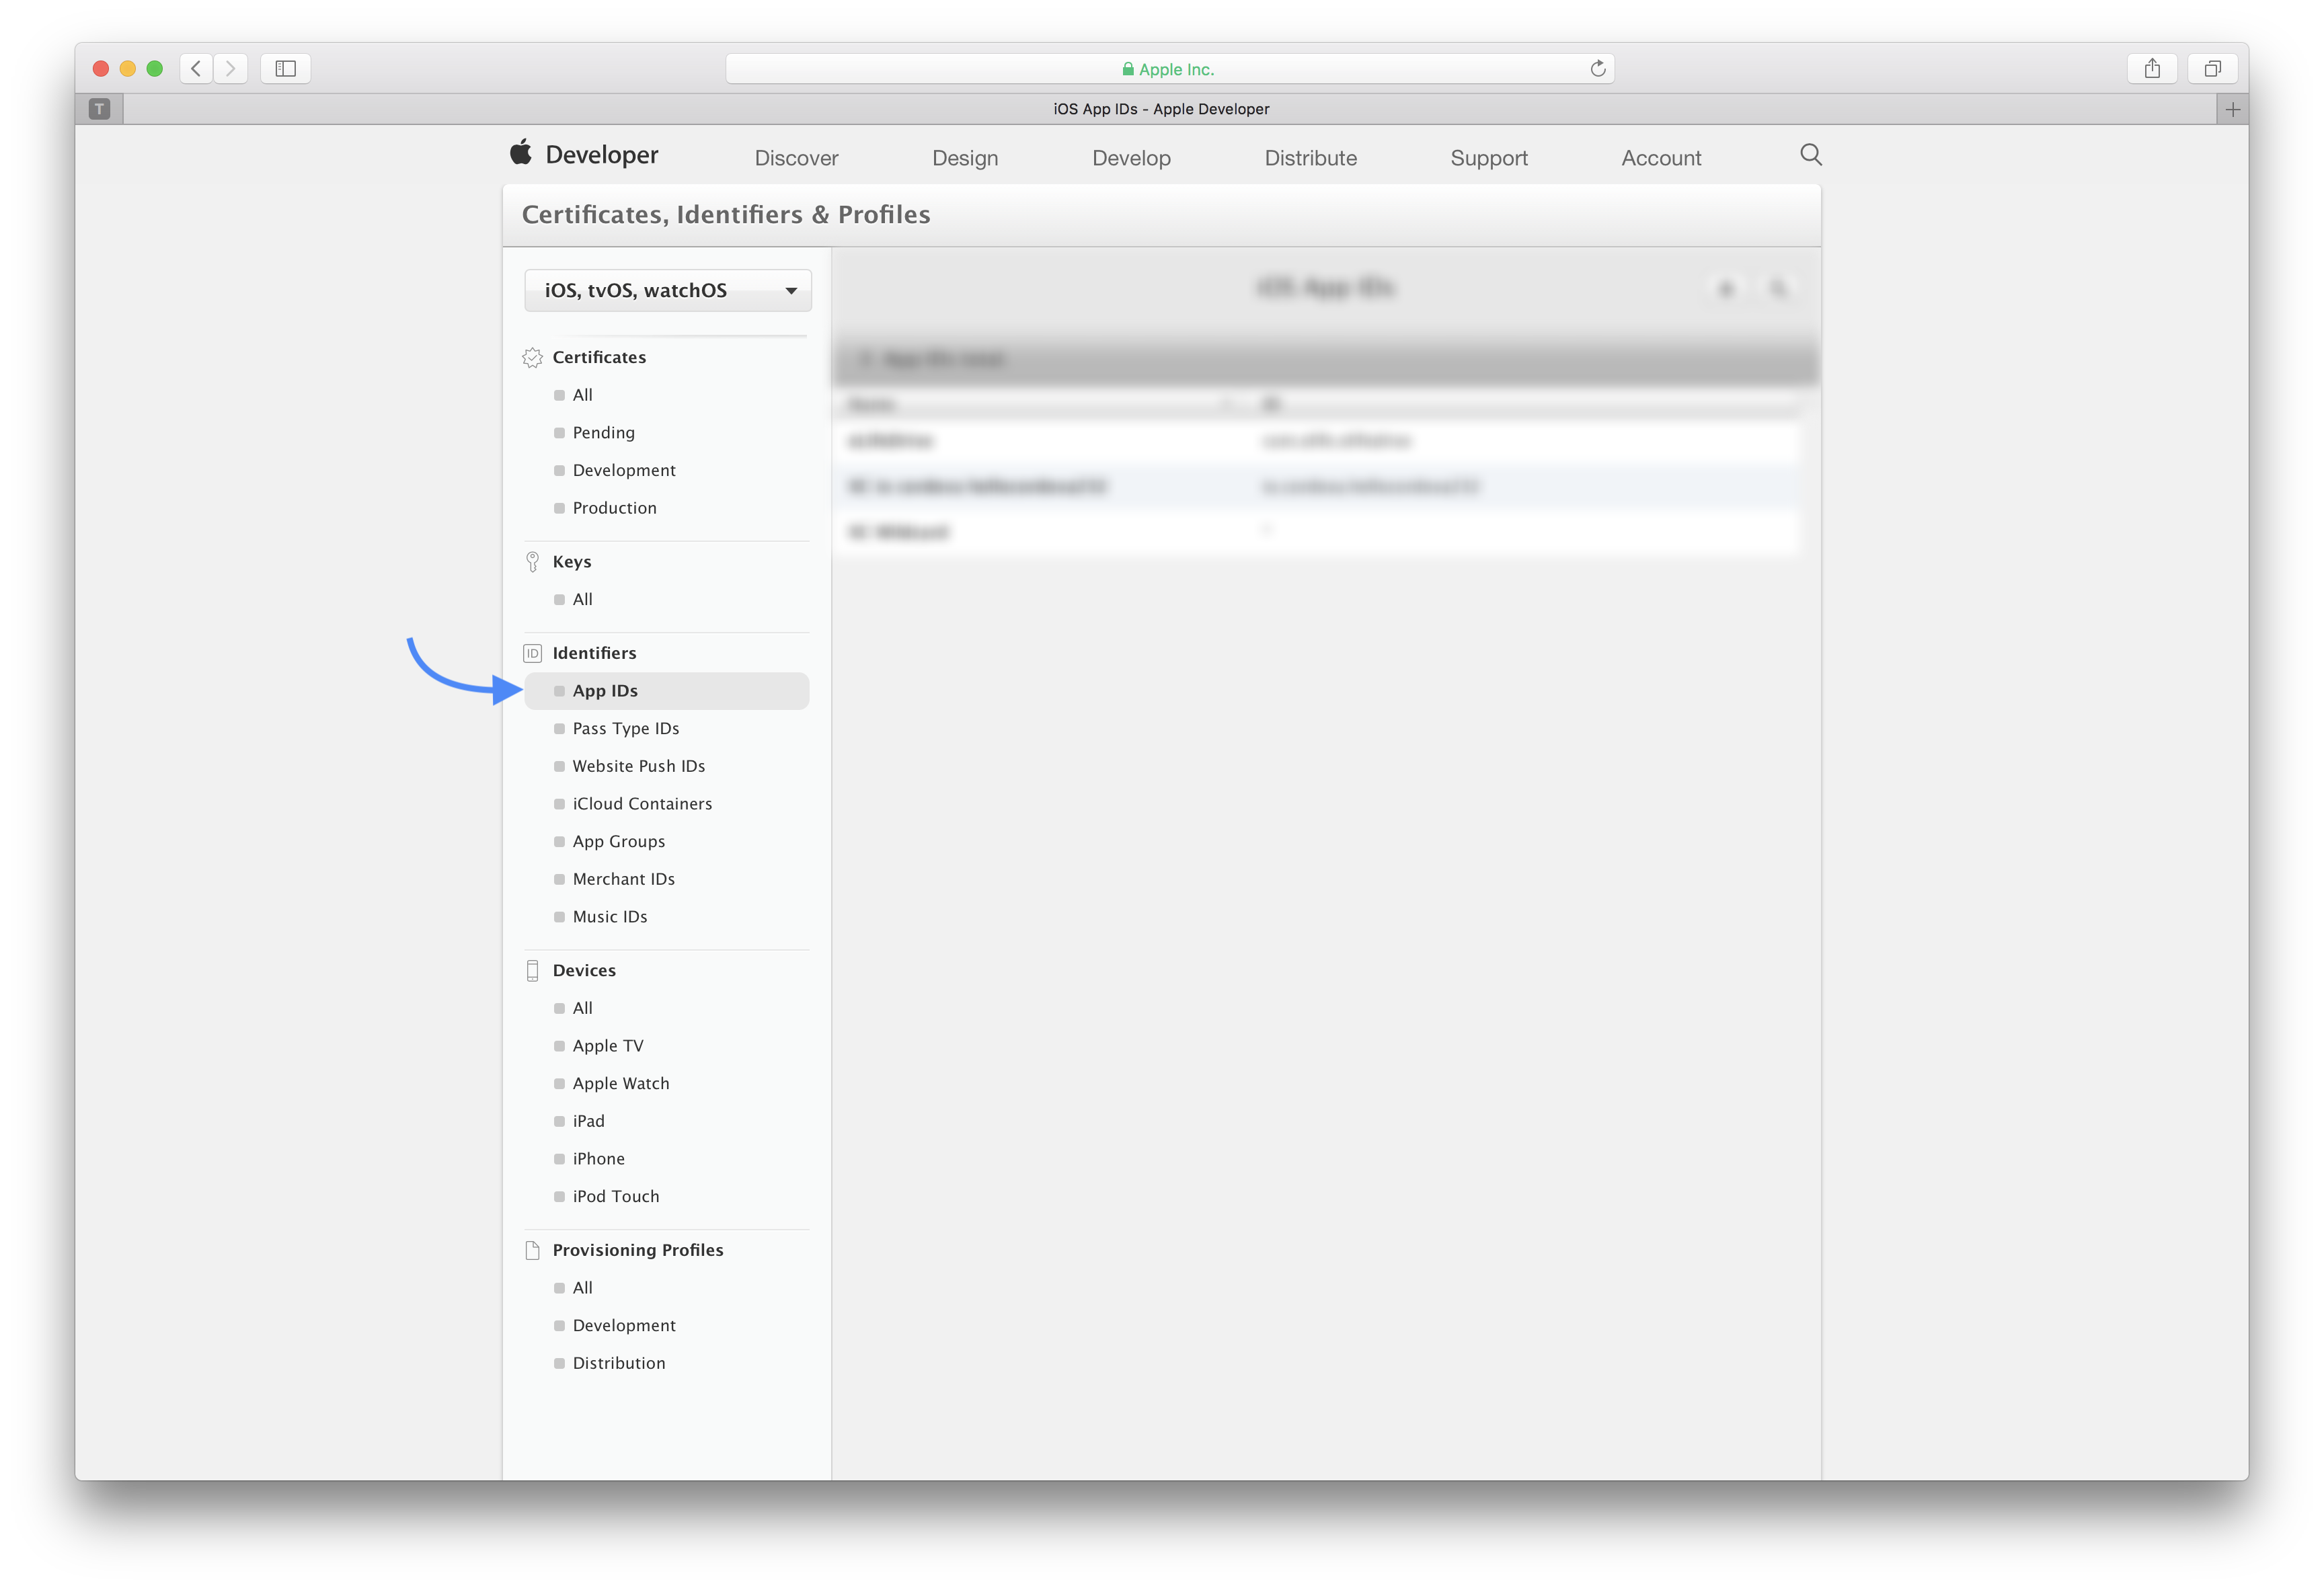Select Merchant IDs
The image size is (2324, 1588).
[623, 879]
